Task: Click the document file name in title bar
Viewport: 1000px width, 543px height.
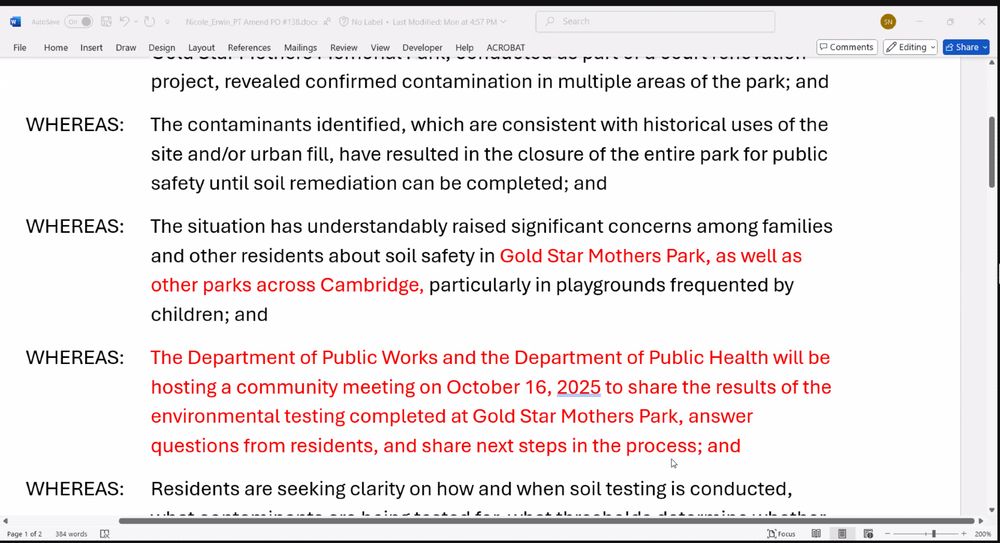Action: click(252, 22)
